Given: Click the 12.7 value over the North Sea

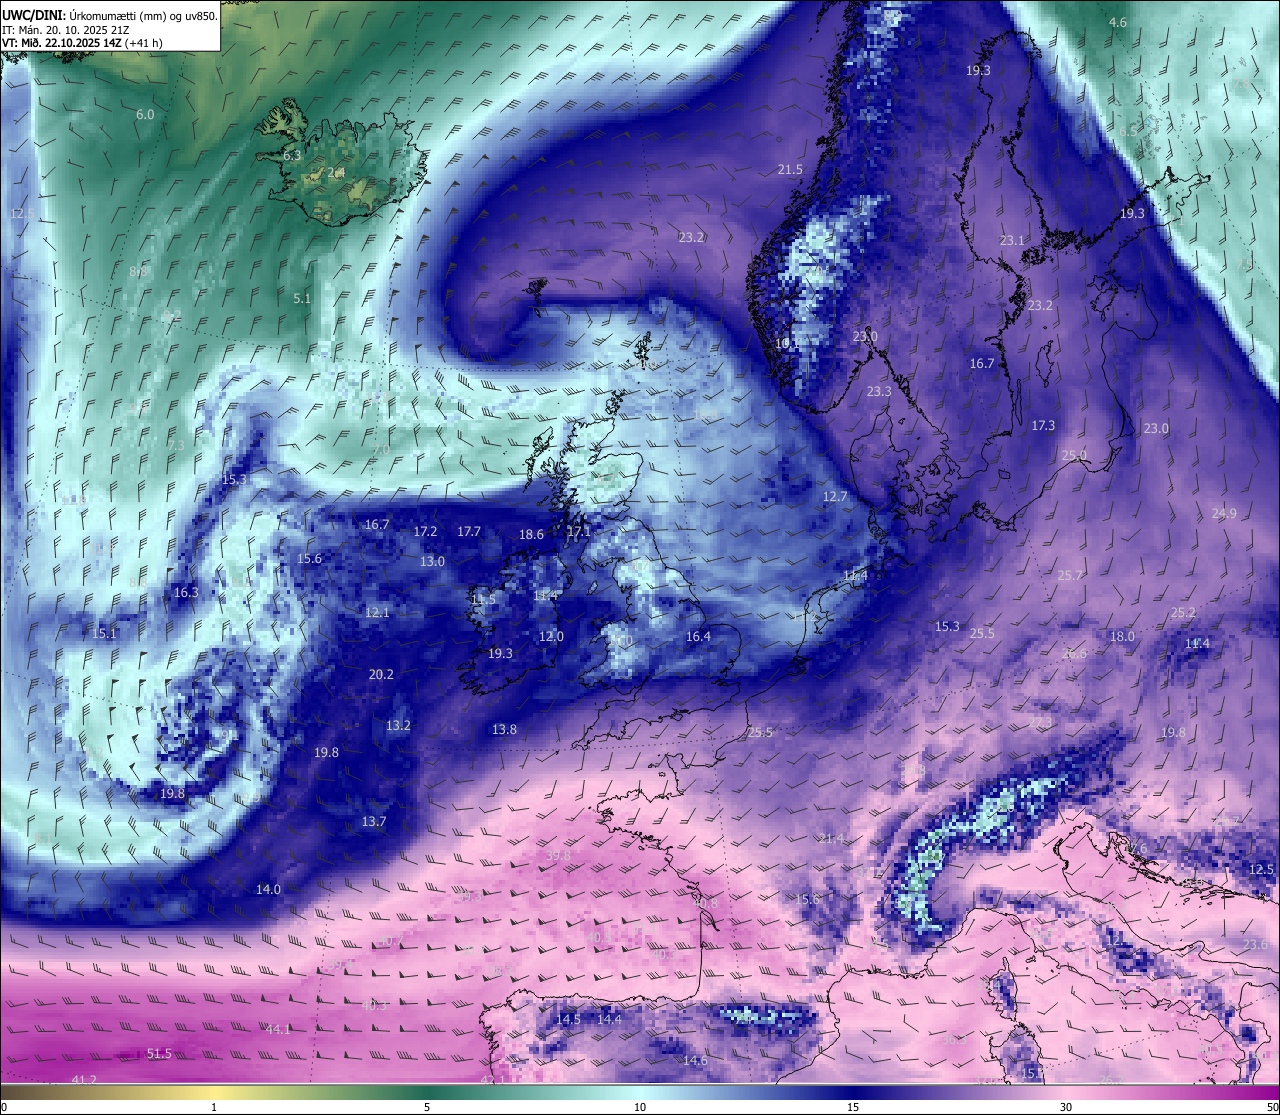Looking at the screenshot, I should [x=835, y=497].
